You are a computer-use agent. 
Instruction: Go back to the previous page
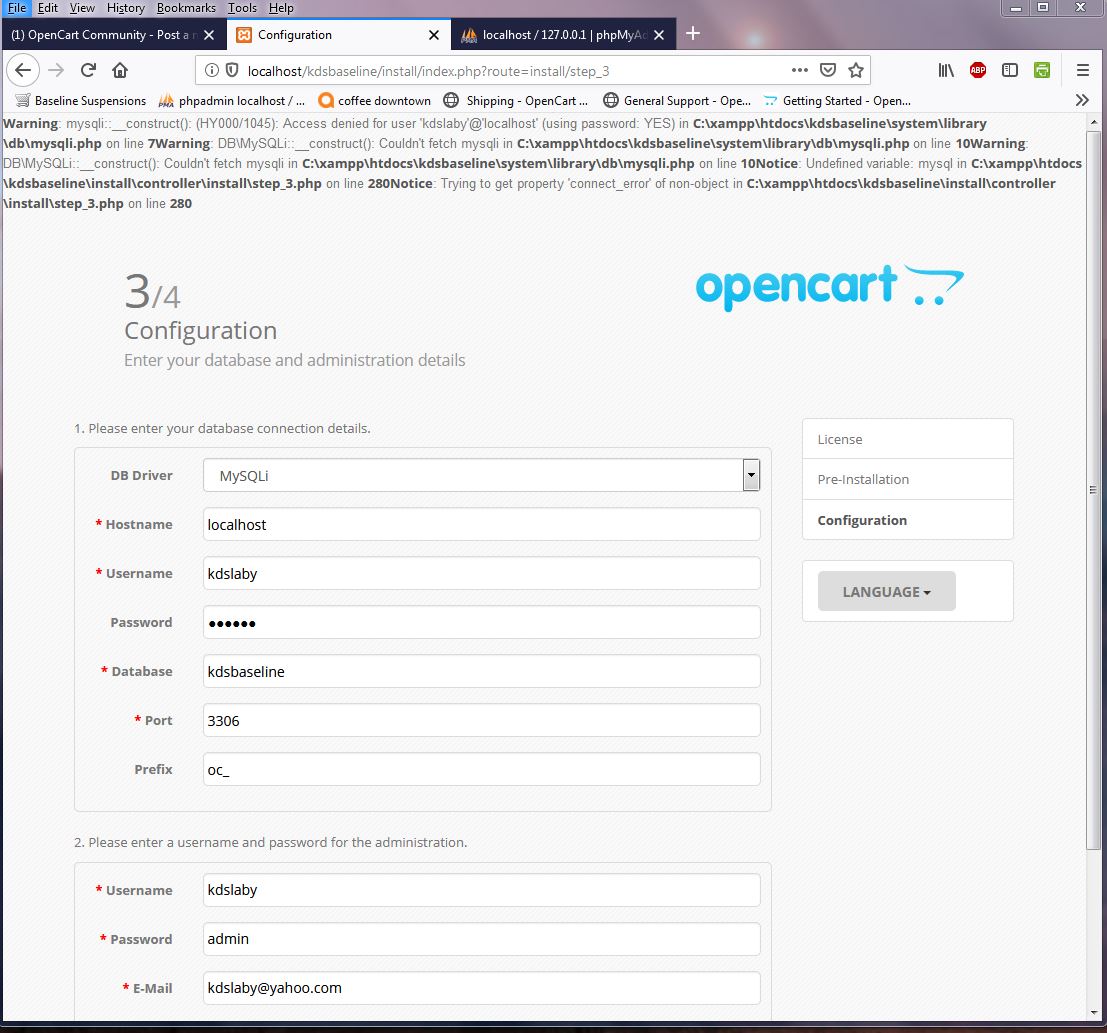(23, 70)
